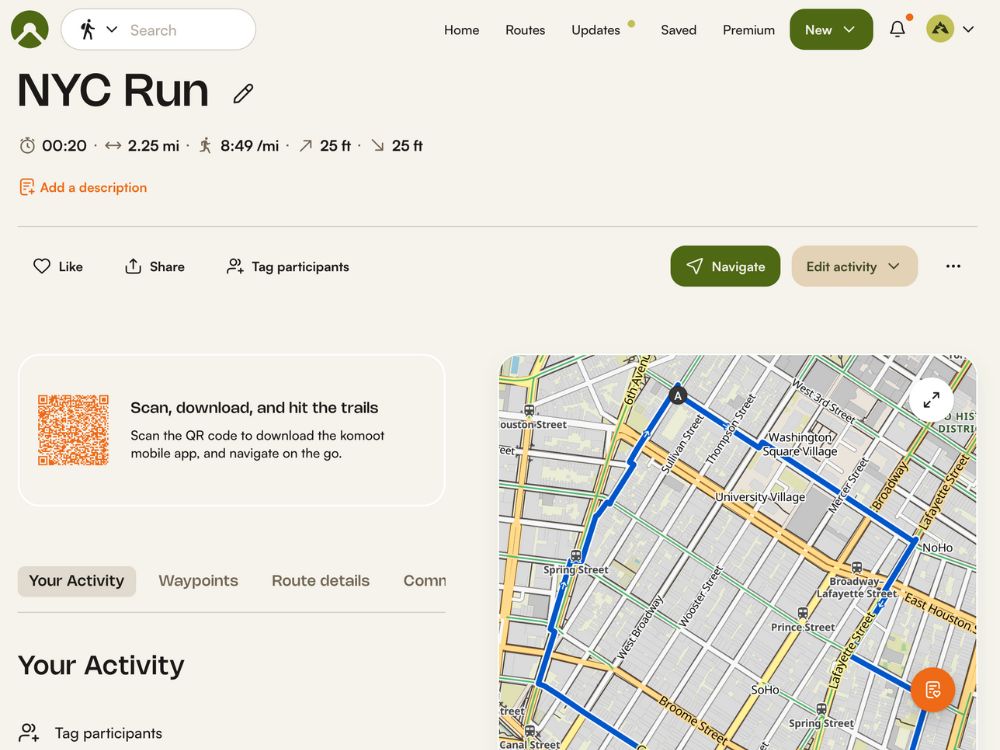The width and height of the screenshot is (1000, 750).
Task: Toggle Like on this activity
Action: (x=58, y=267)
